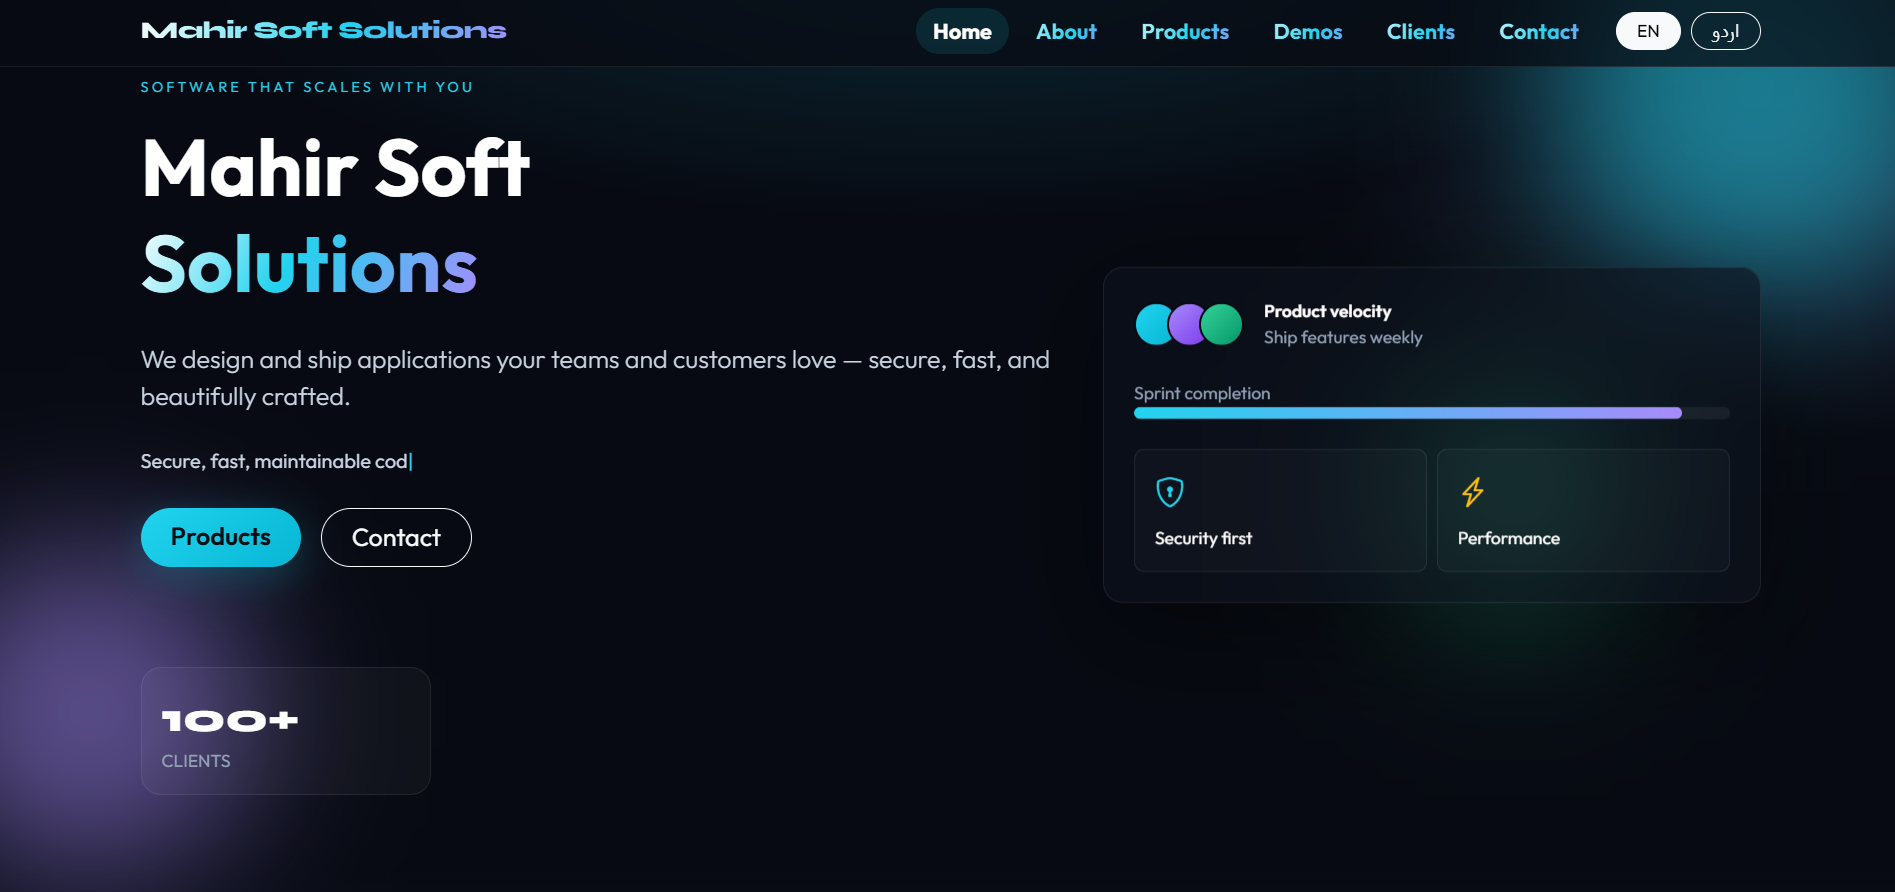Click the 'We design and ship applications' paragraph

click(x=595, y=378)
